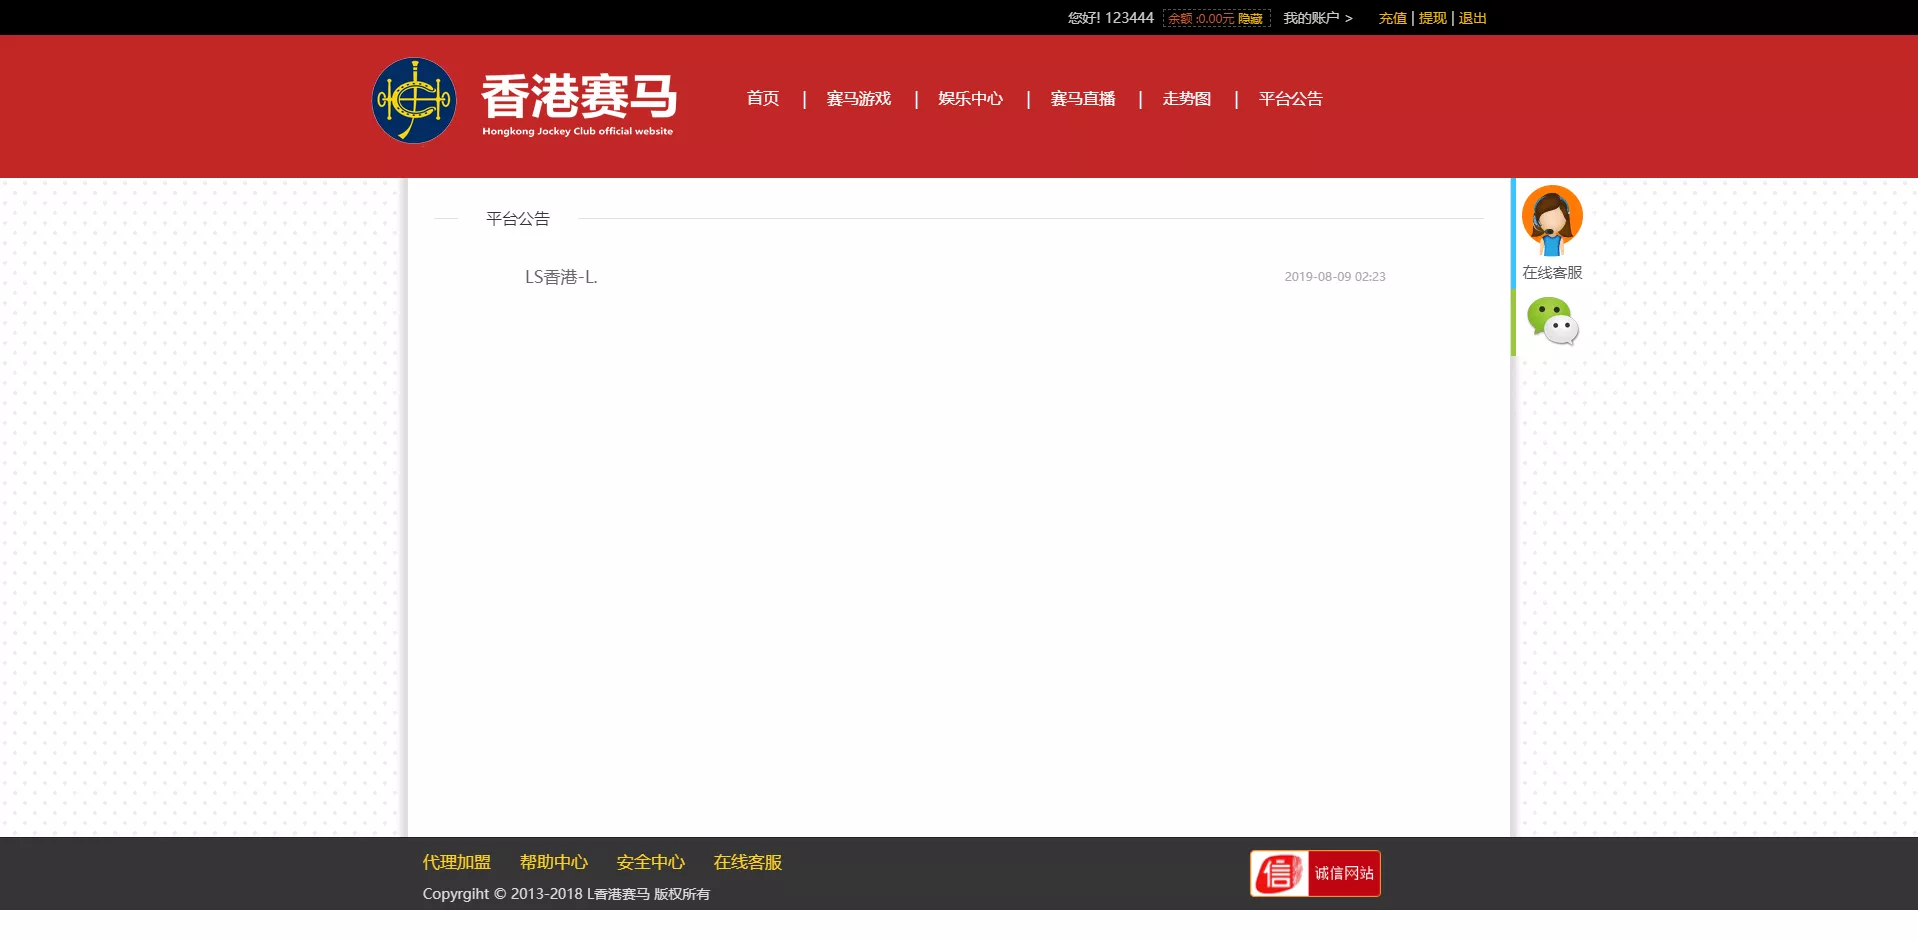Open 赛马直播 live racing page
1918x941 pixels.
click(x=1083, y=98)
